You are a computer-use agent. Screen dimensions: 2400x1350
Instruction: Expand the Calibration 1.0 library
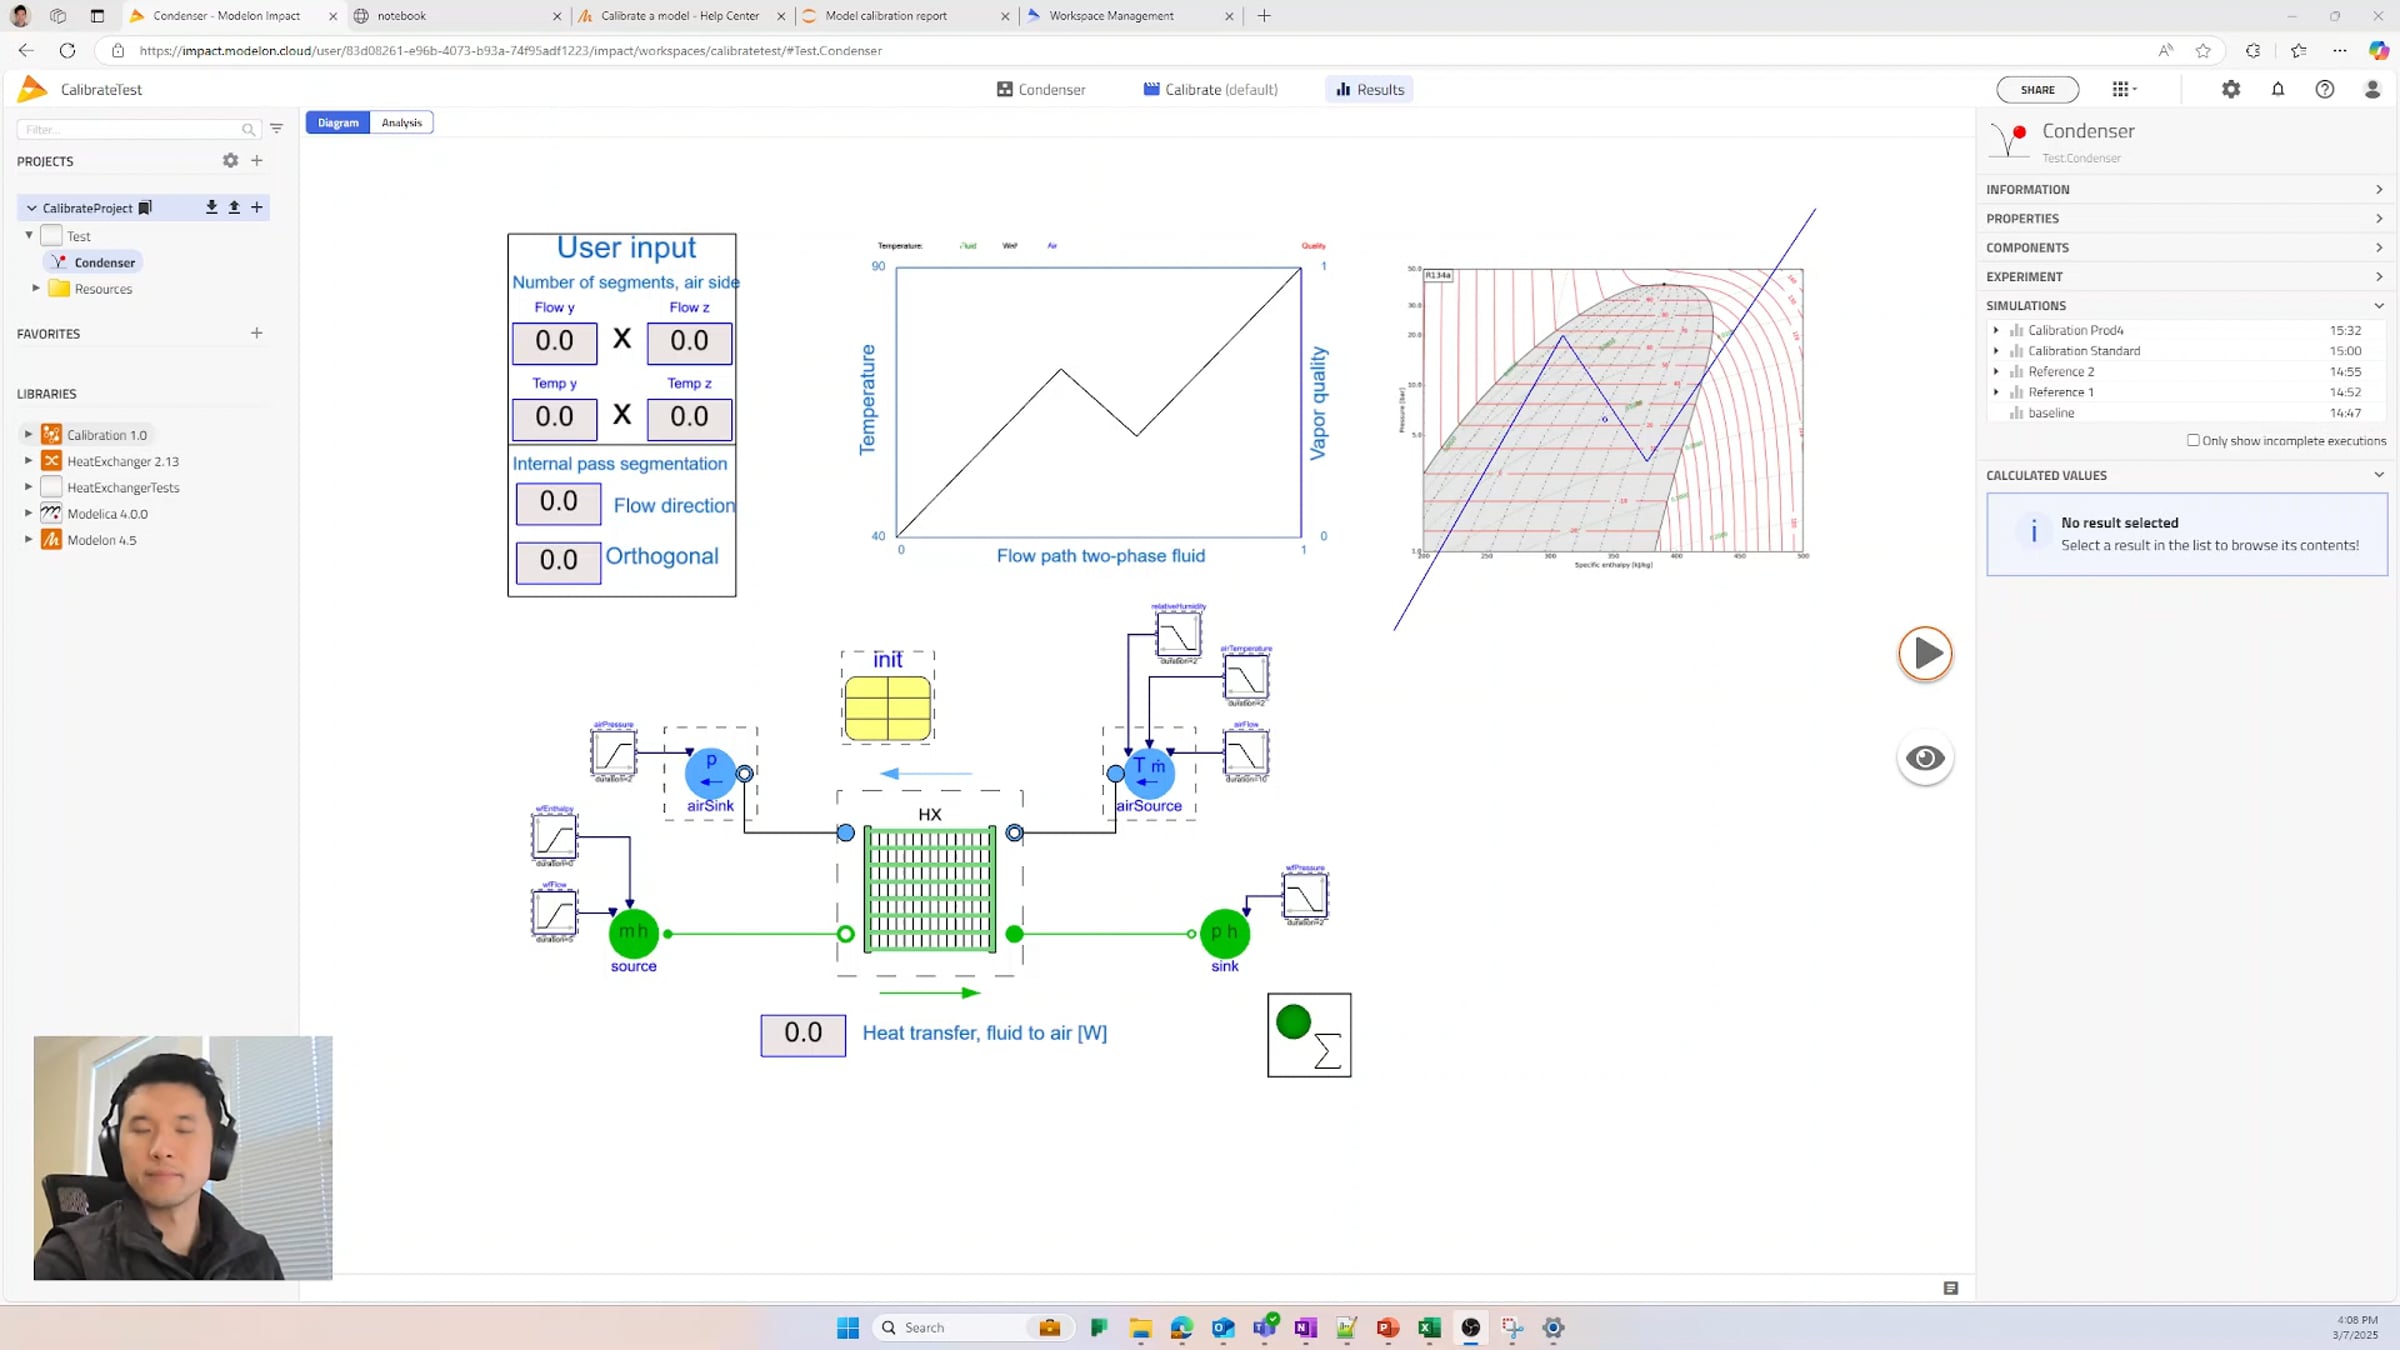pyautogui.click(x=28, y=434)
